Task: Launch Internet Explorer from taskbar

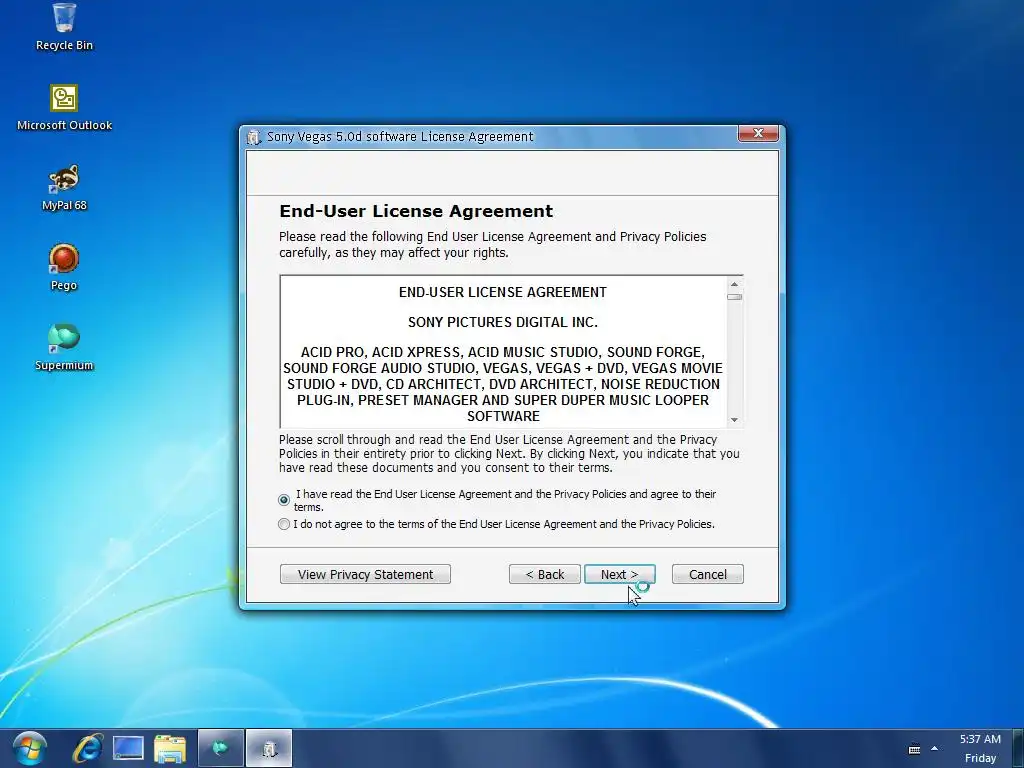Action: coord(87,748)
